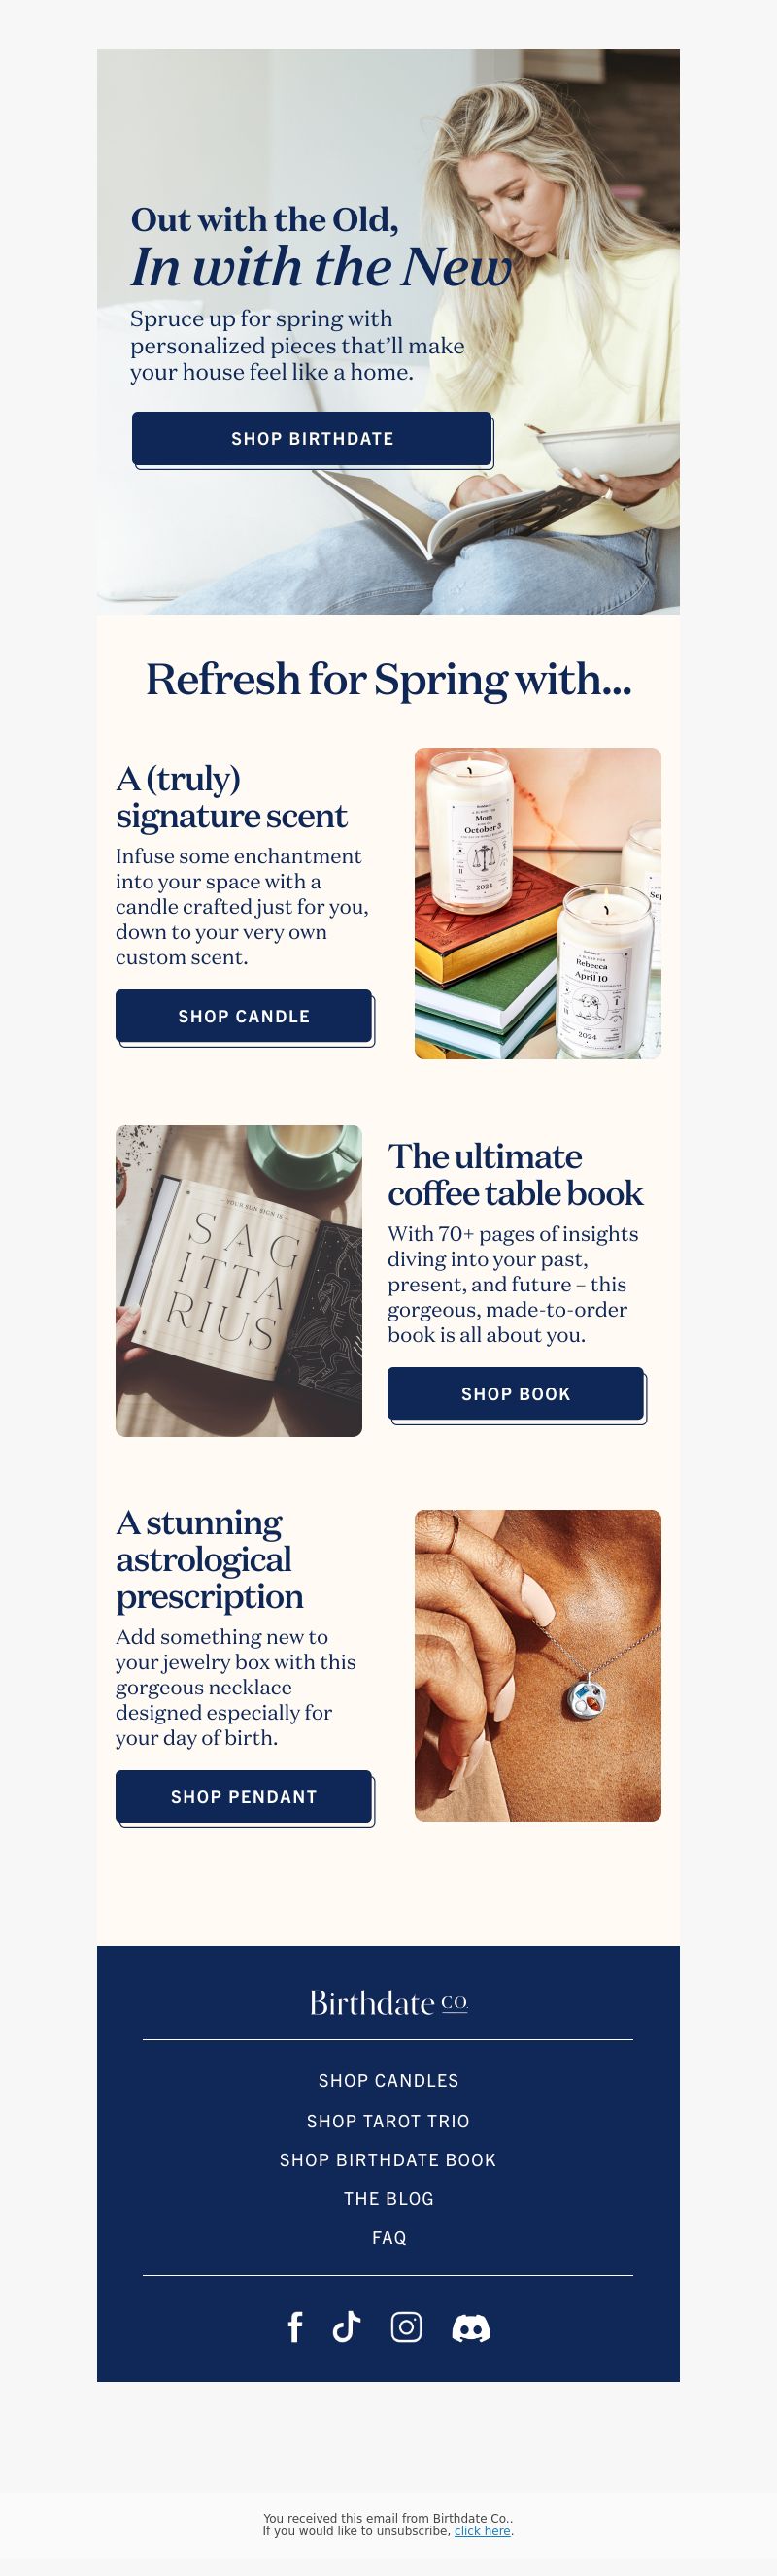This screenshot has width=777, height=2576.
Task: Click the SHOP BIRTHDATE button
Action: point(312,439)
